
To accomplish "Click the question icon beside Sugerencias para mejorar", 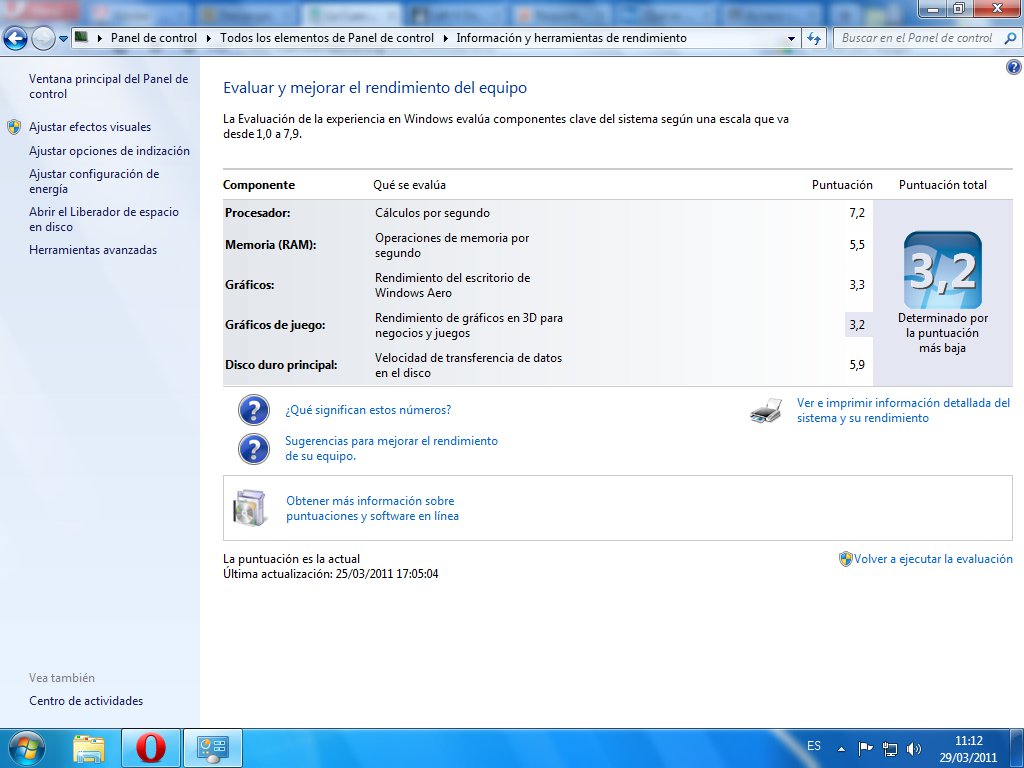I will (254, 449).
